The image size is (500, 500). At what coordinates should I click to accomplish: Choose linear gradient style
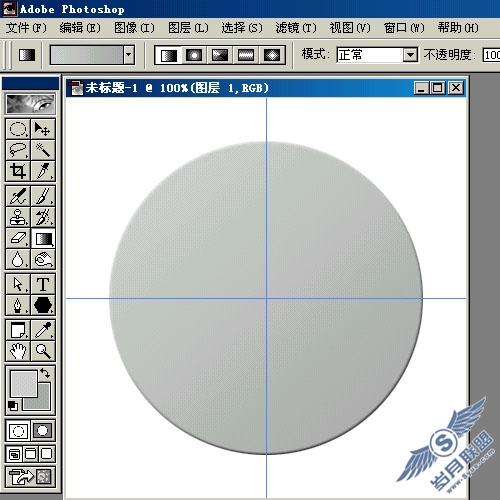point(169,55)
